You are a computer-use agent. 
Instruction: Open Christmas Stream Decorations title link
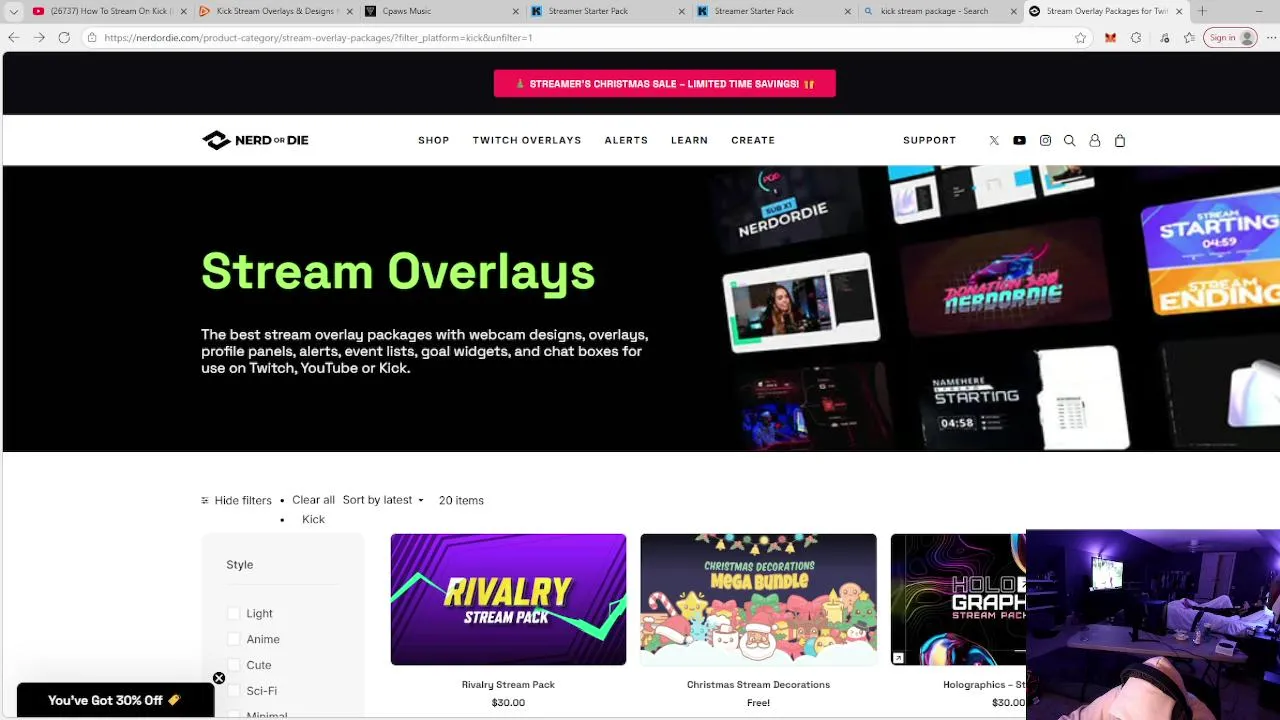pyautogui.click(x=758, y=685)
